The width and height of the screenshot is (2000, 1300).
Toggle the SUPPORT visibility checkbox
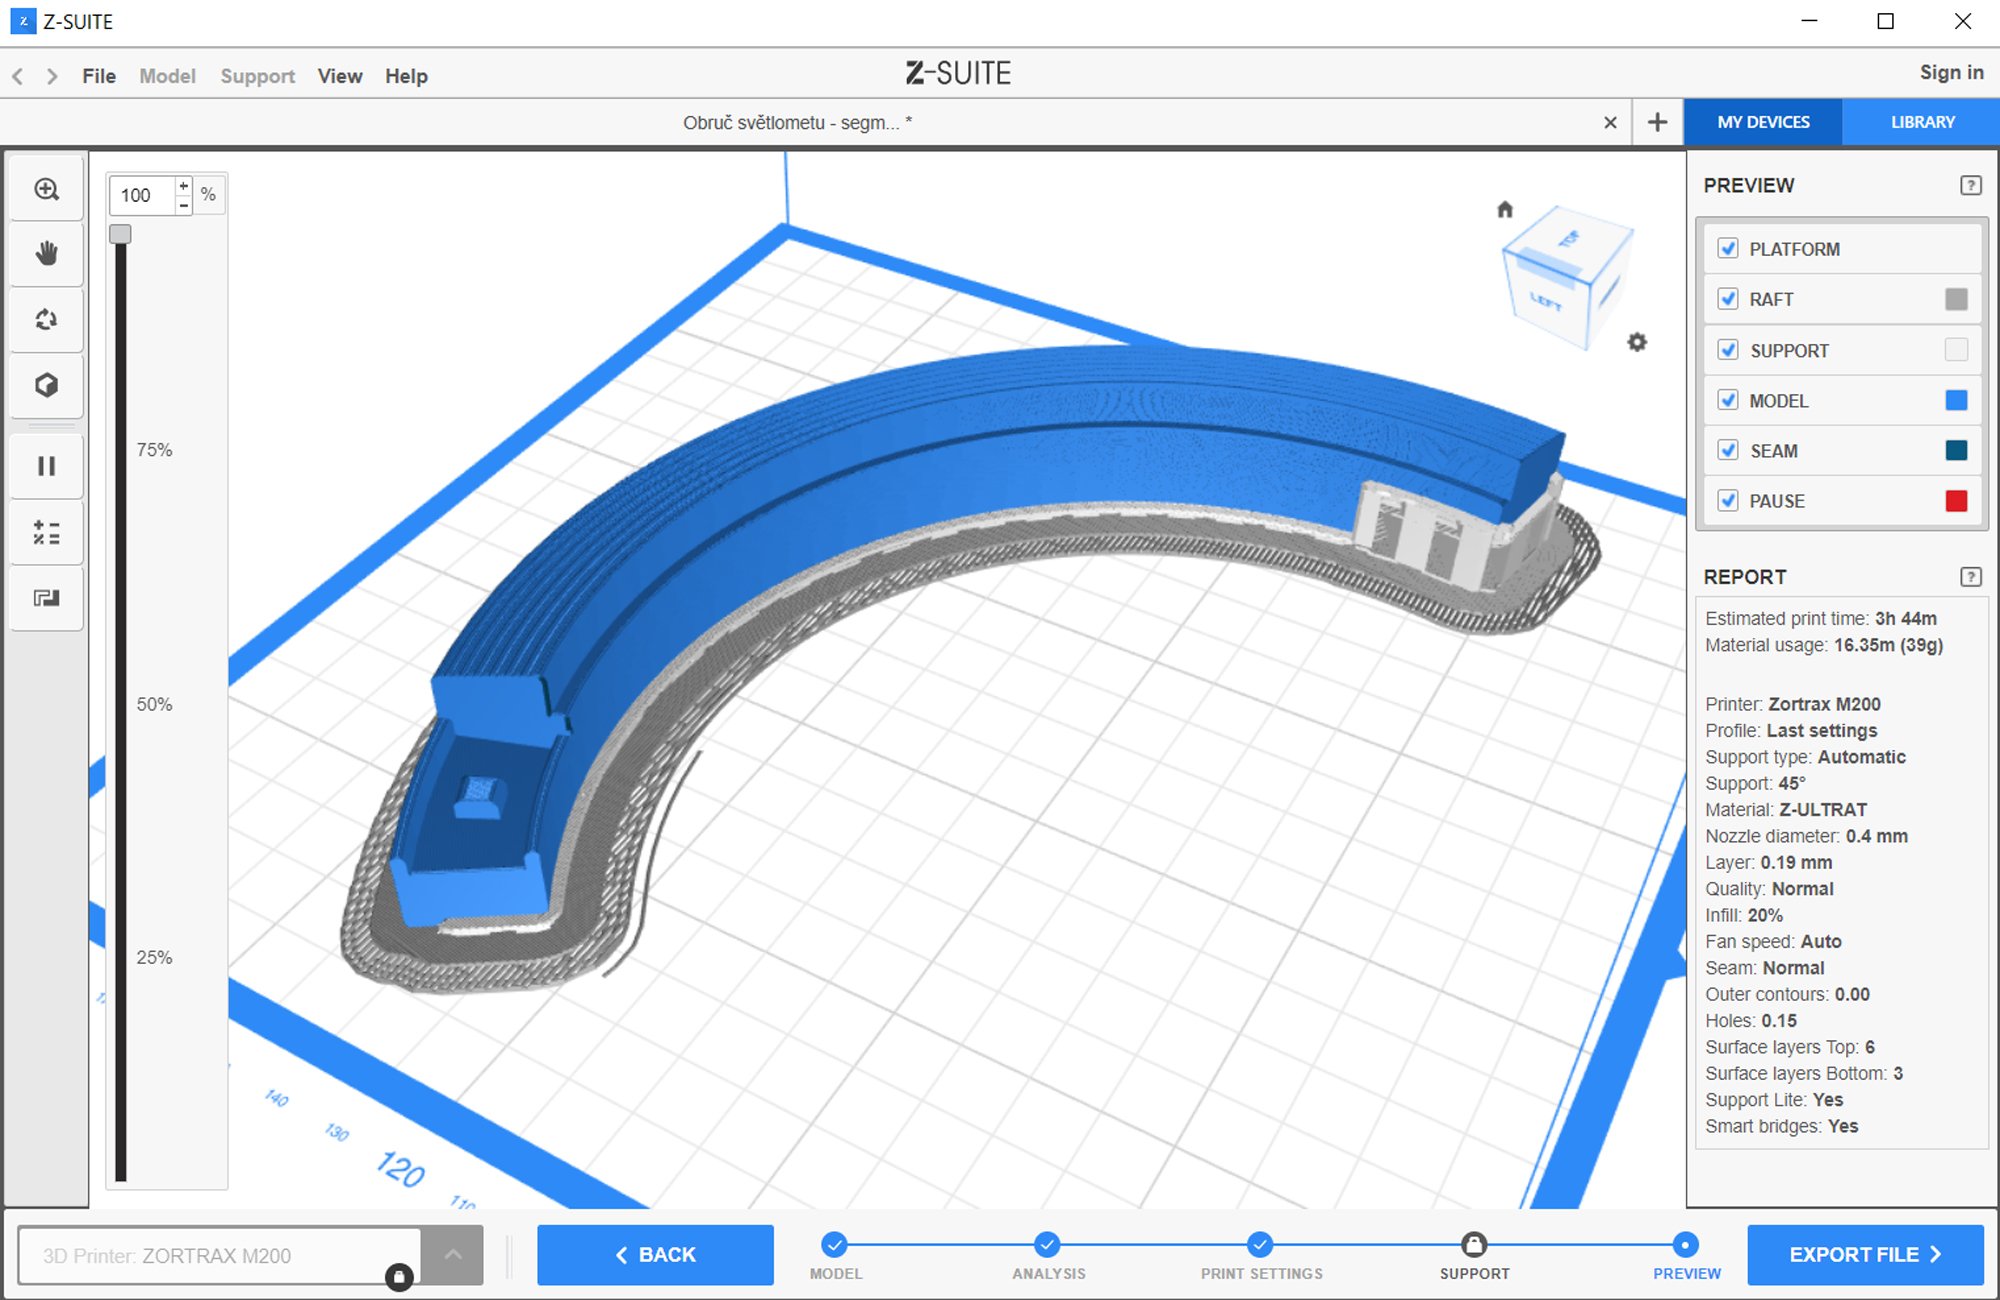coord(1728,350)
